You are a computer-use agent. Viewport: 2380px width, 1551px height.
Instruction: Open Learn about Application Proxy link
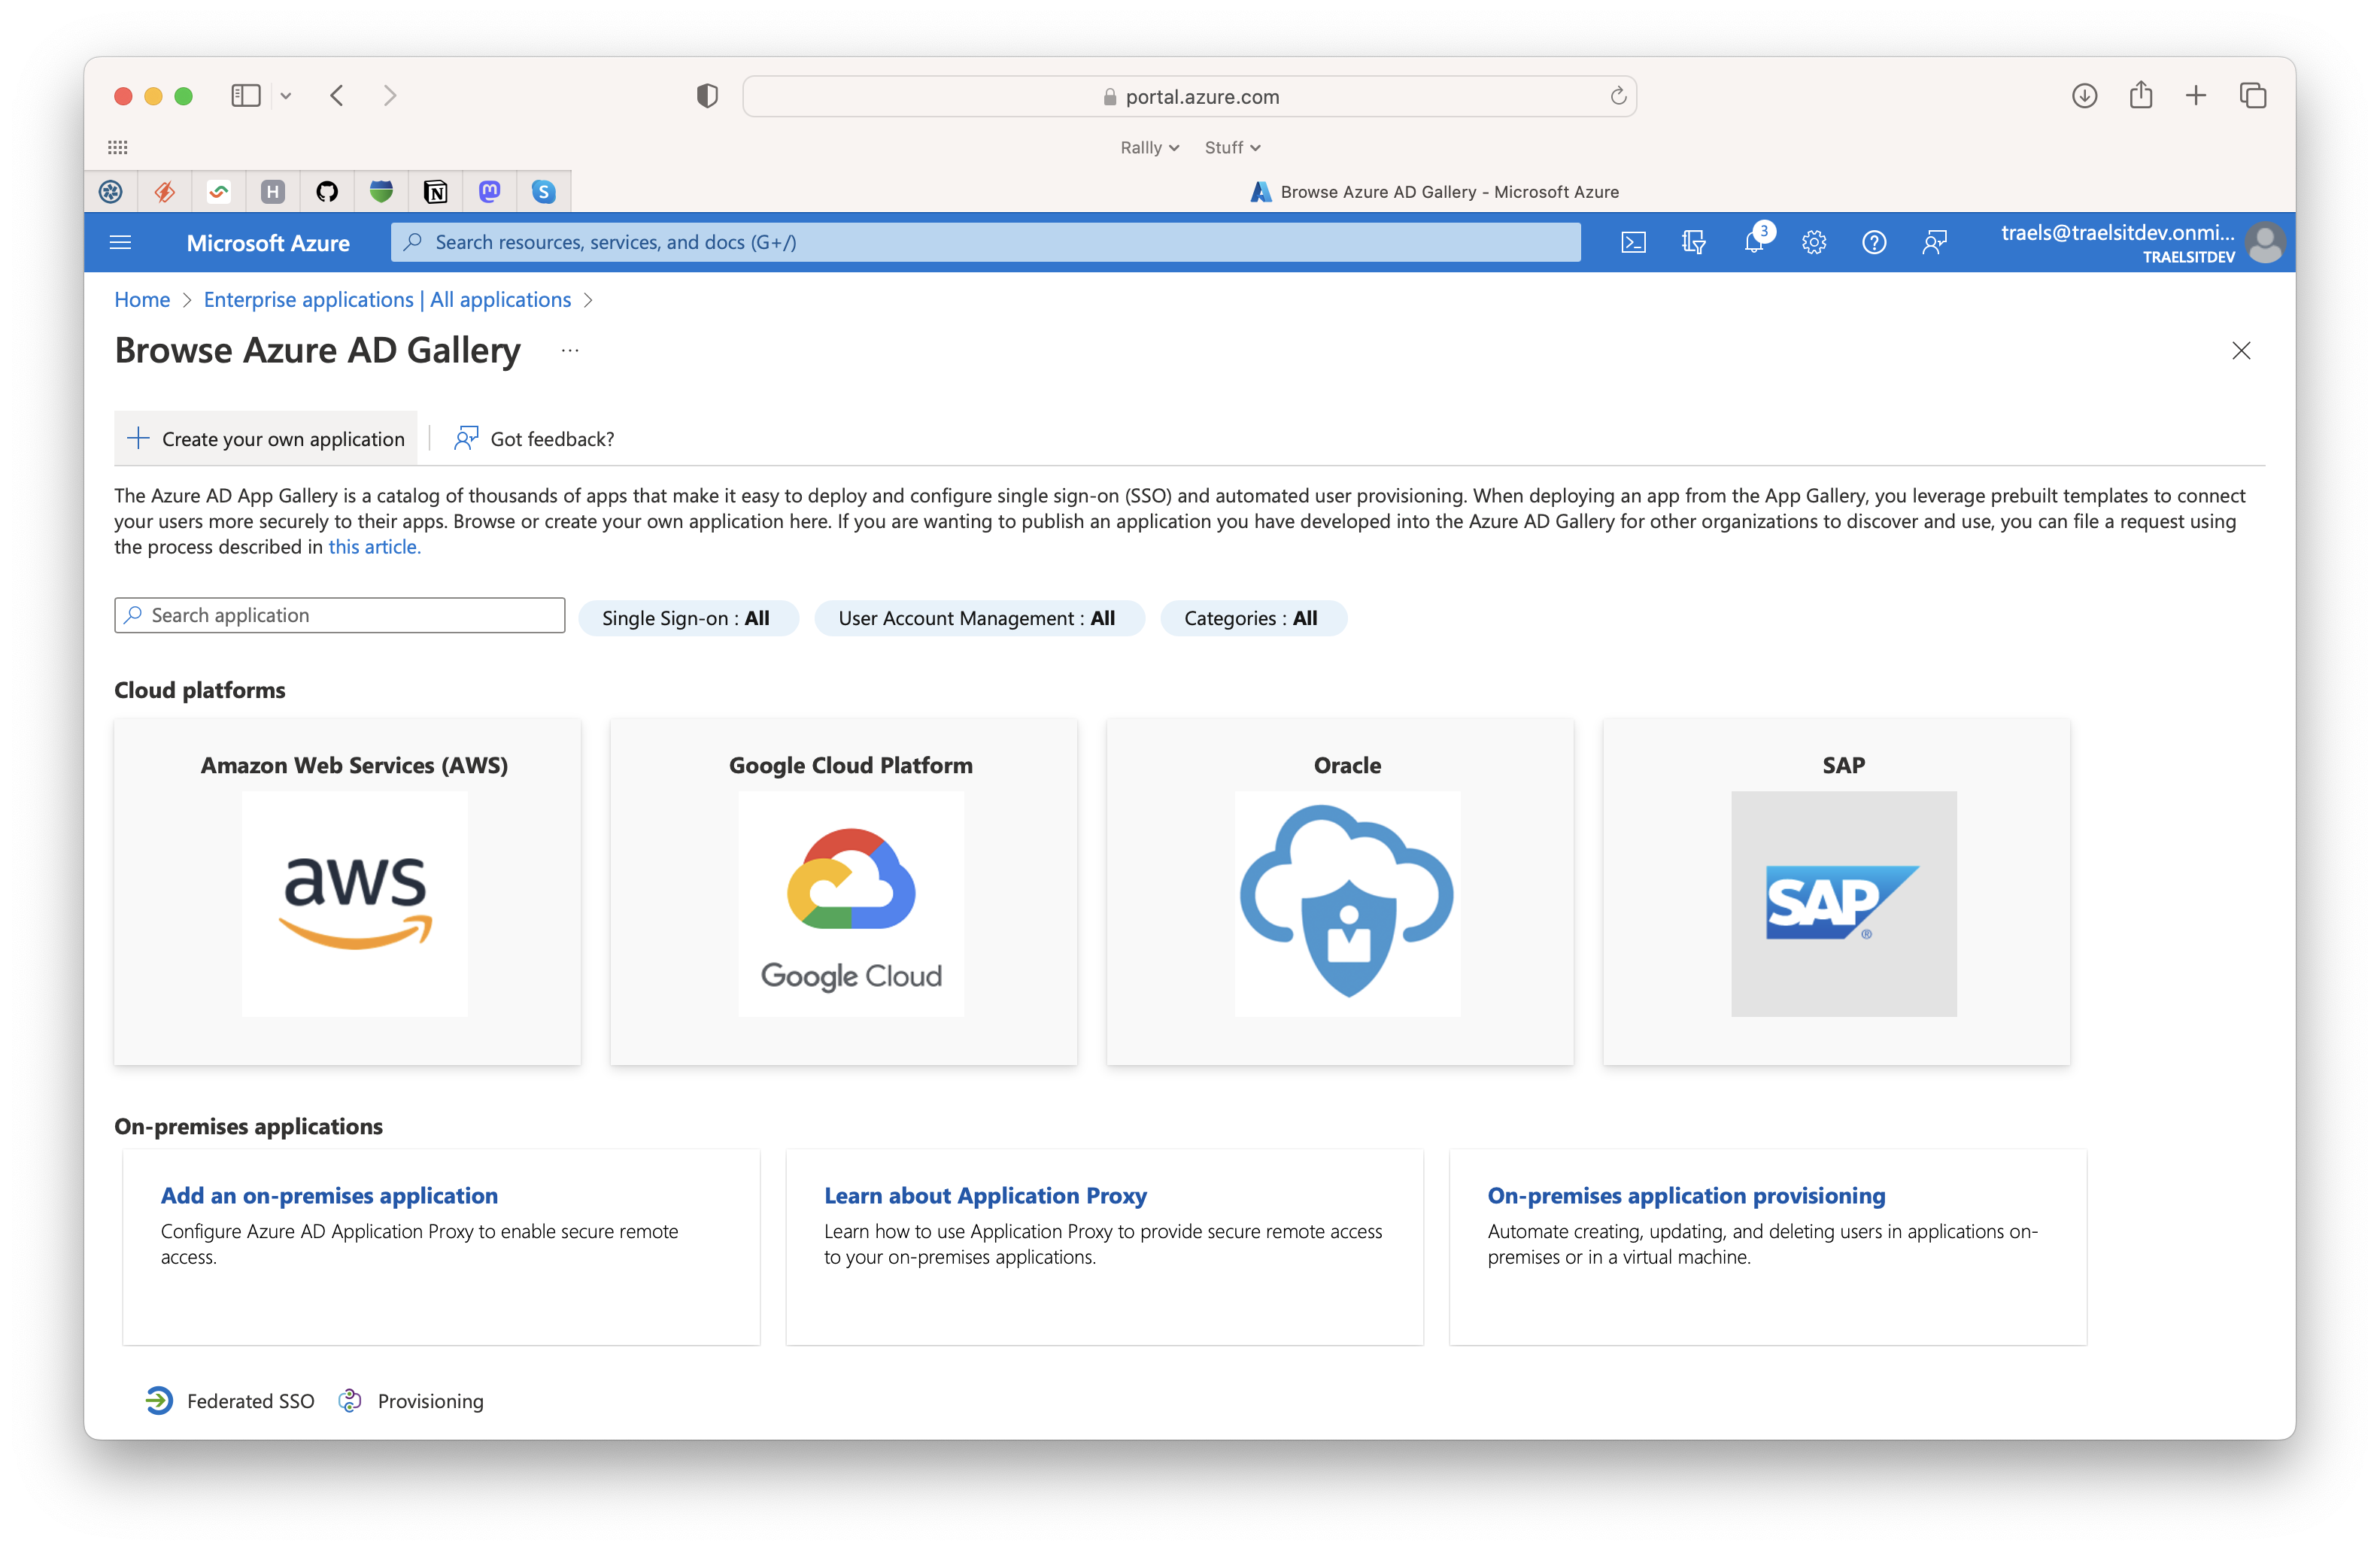(x=986, y=1196)
